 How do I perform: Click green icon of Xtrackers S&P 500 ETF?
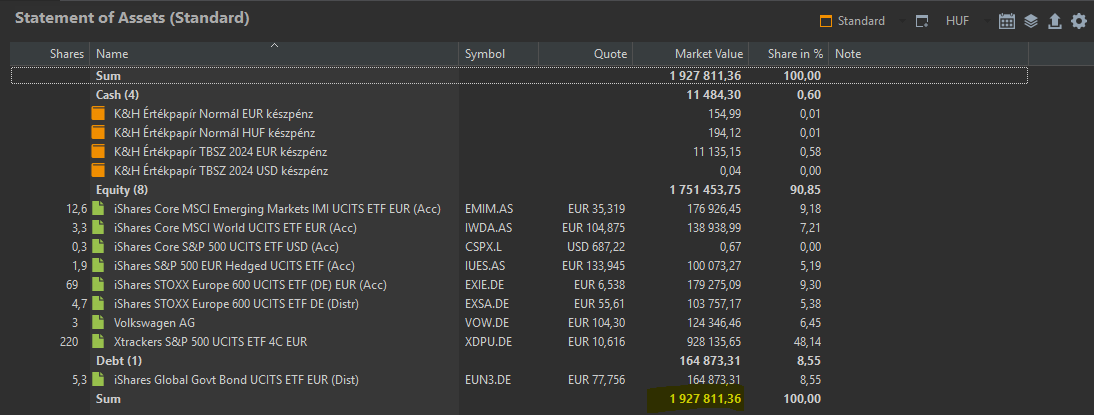98,342
